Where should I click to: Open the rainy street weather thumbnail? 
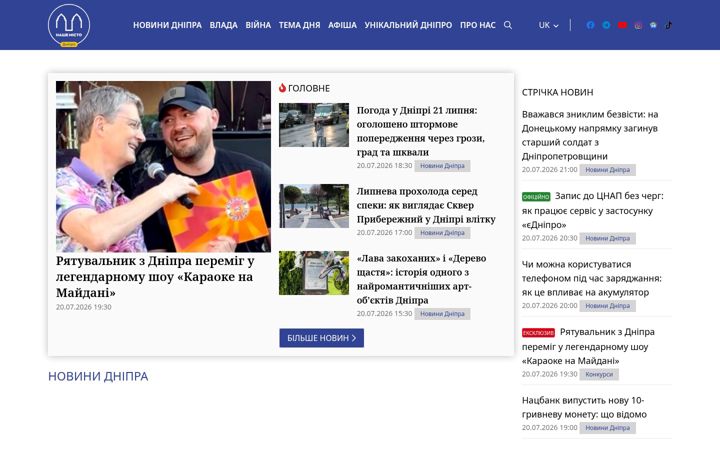click(x=314, y=125)
